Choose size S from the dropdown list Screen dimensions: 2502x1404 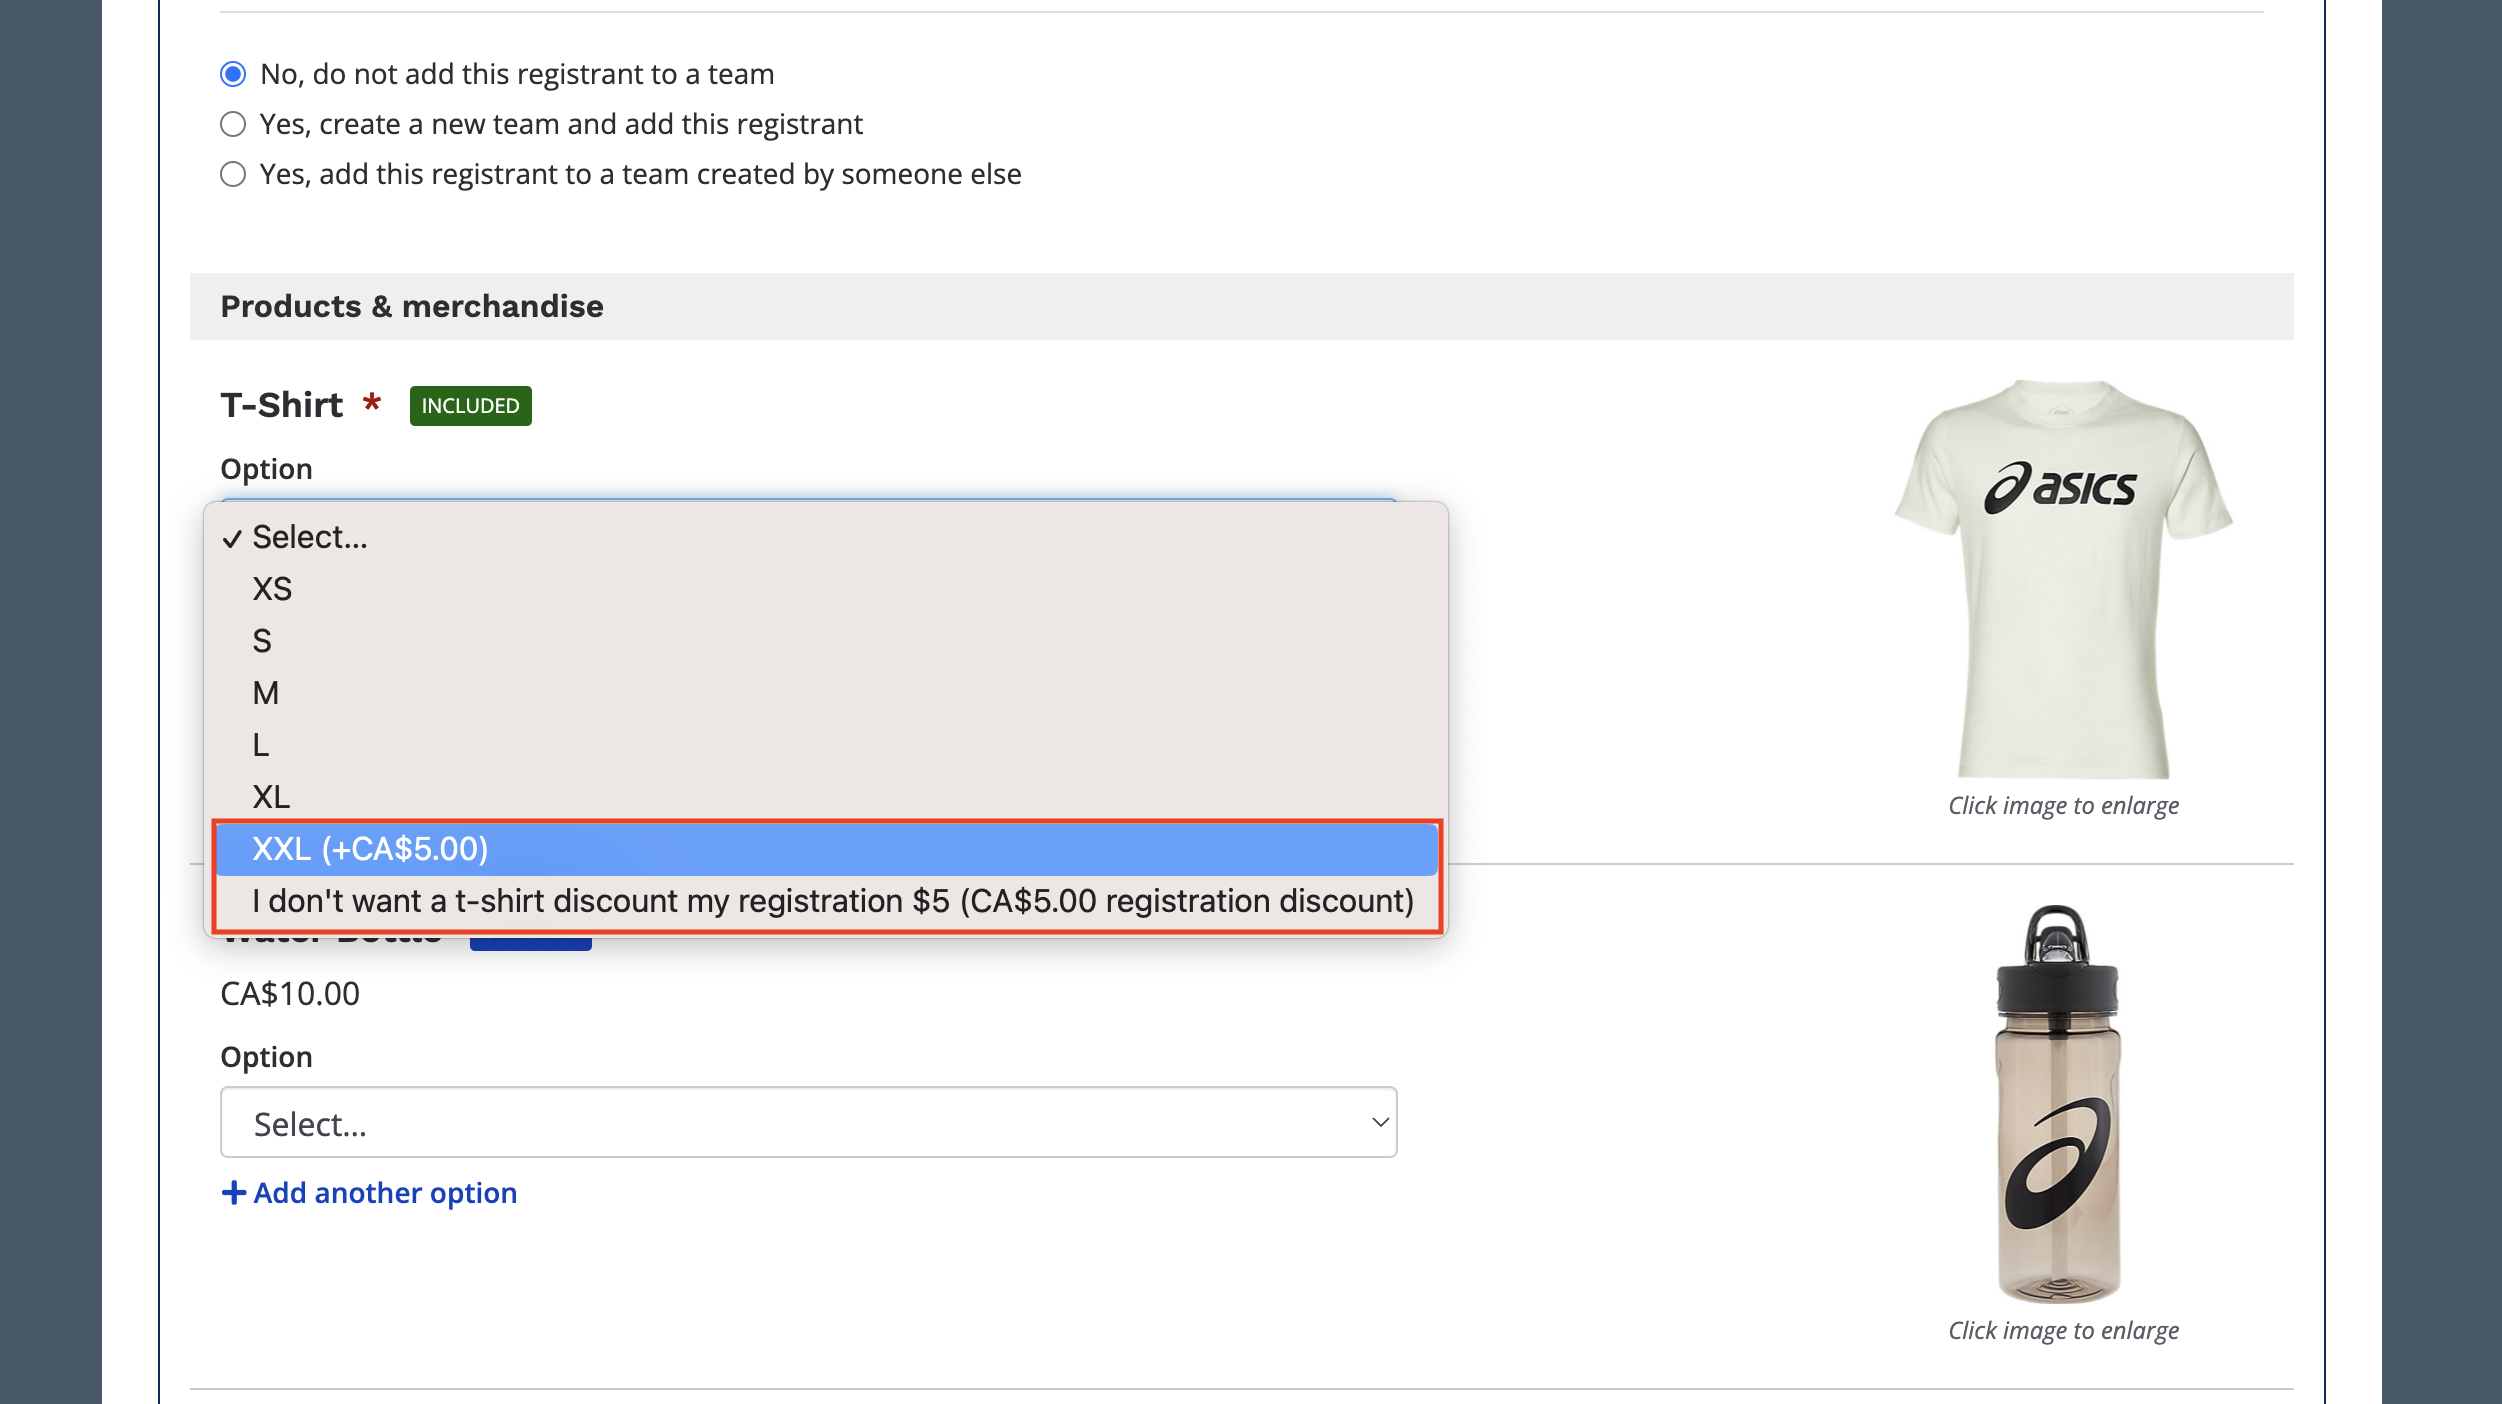click(x=262, y=641)
